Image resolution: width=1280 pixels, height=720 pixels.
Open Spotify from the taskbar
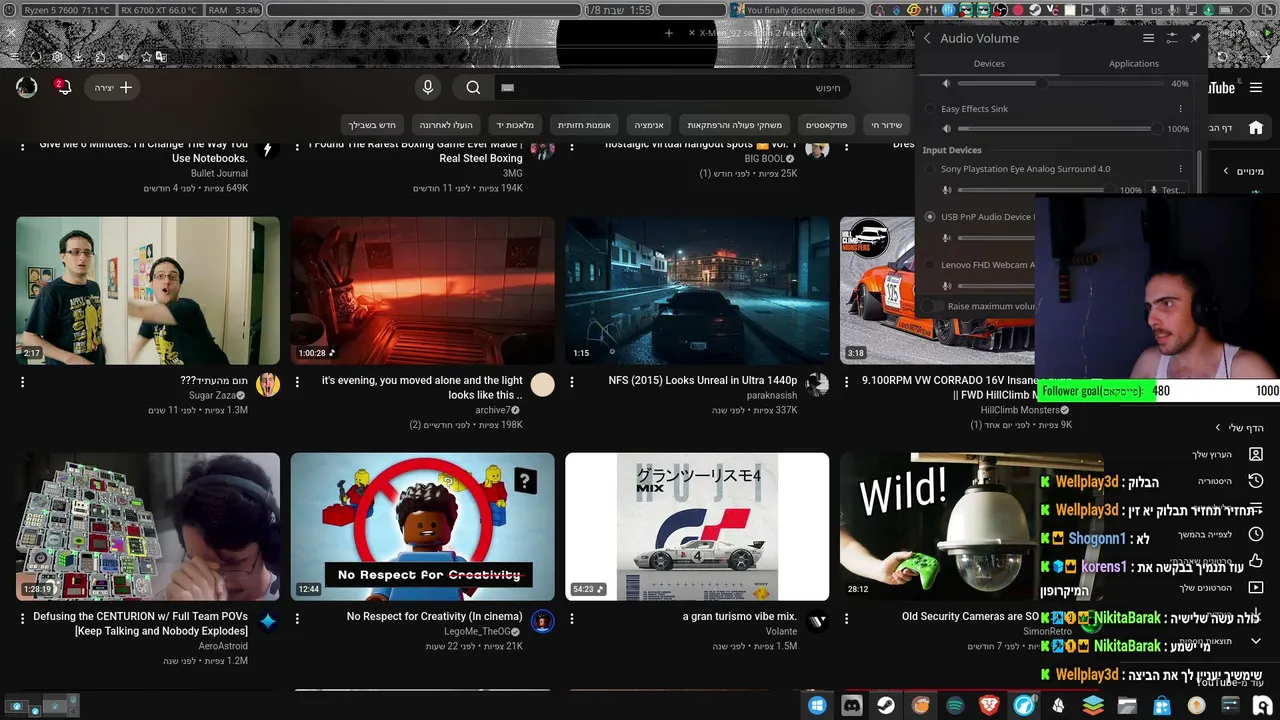tap(955, 705)
